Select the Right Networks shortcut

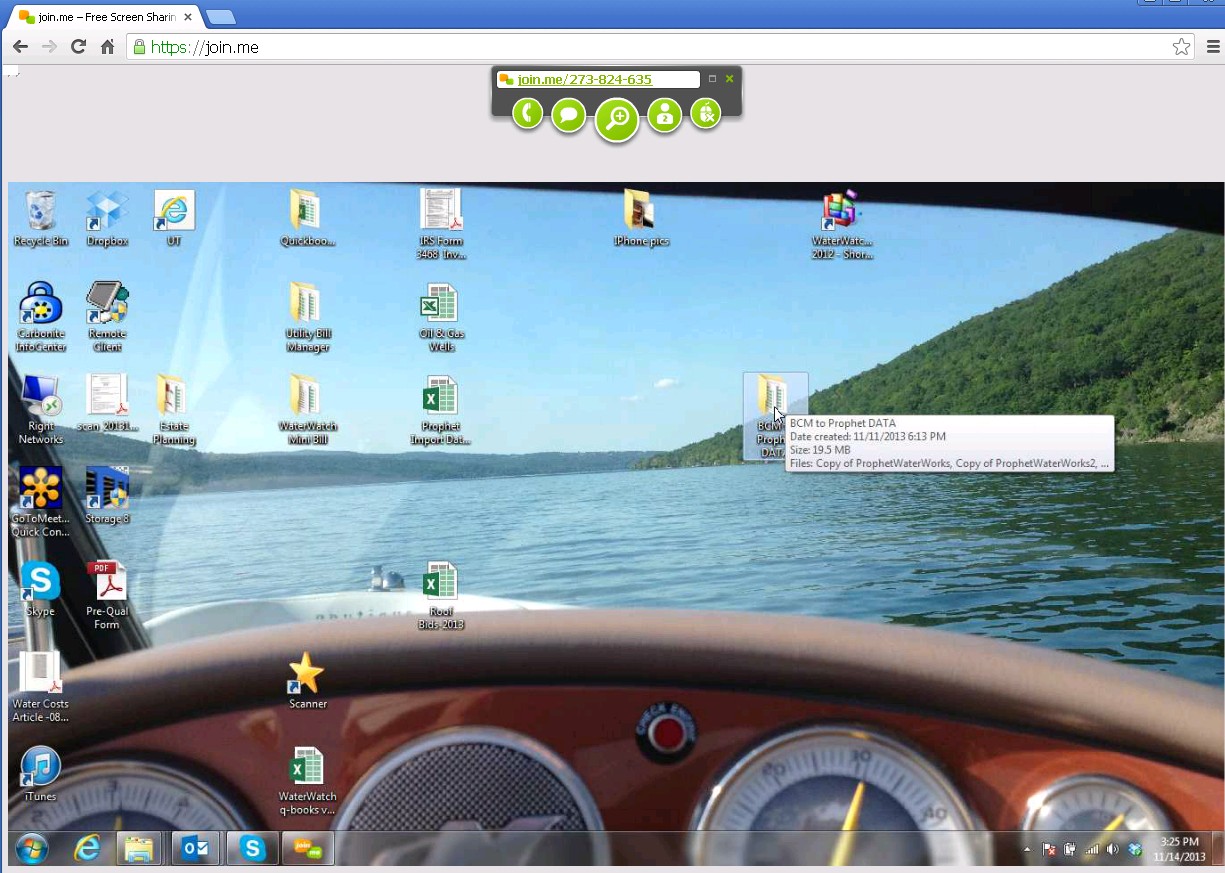(41, 409)
